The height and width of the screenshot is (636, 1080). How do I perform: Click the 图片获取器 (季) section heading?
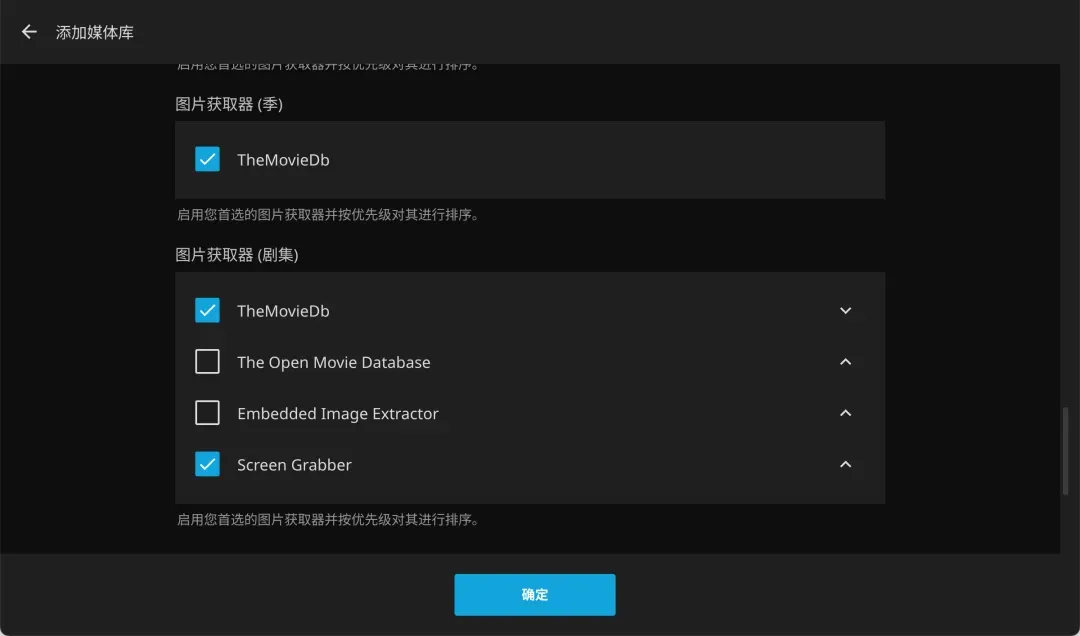(229, 104)
